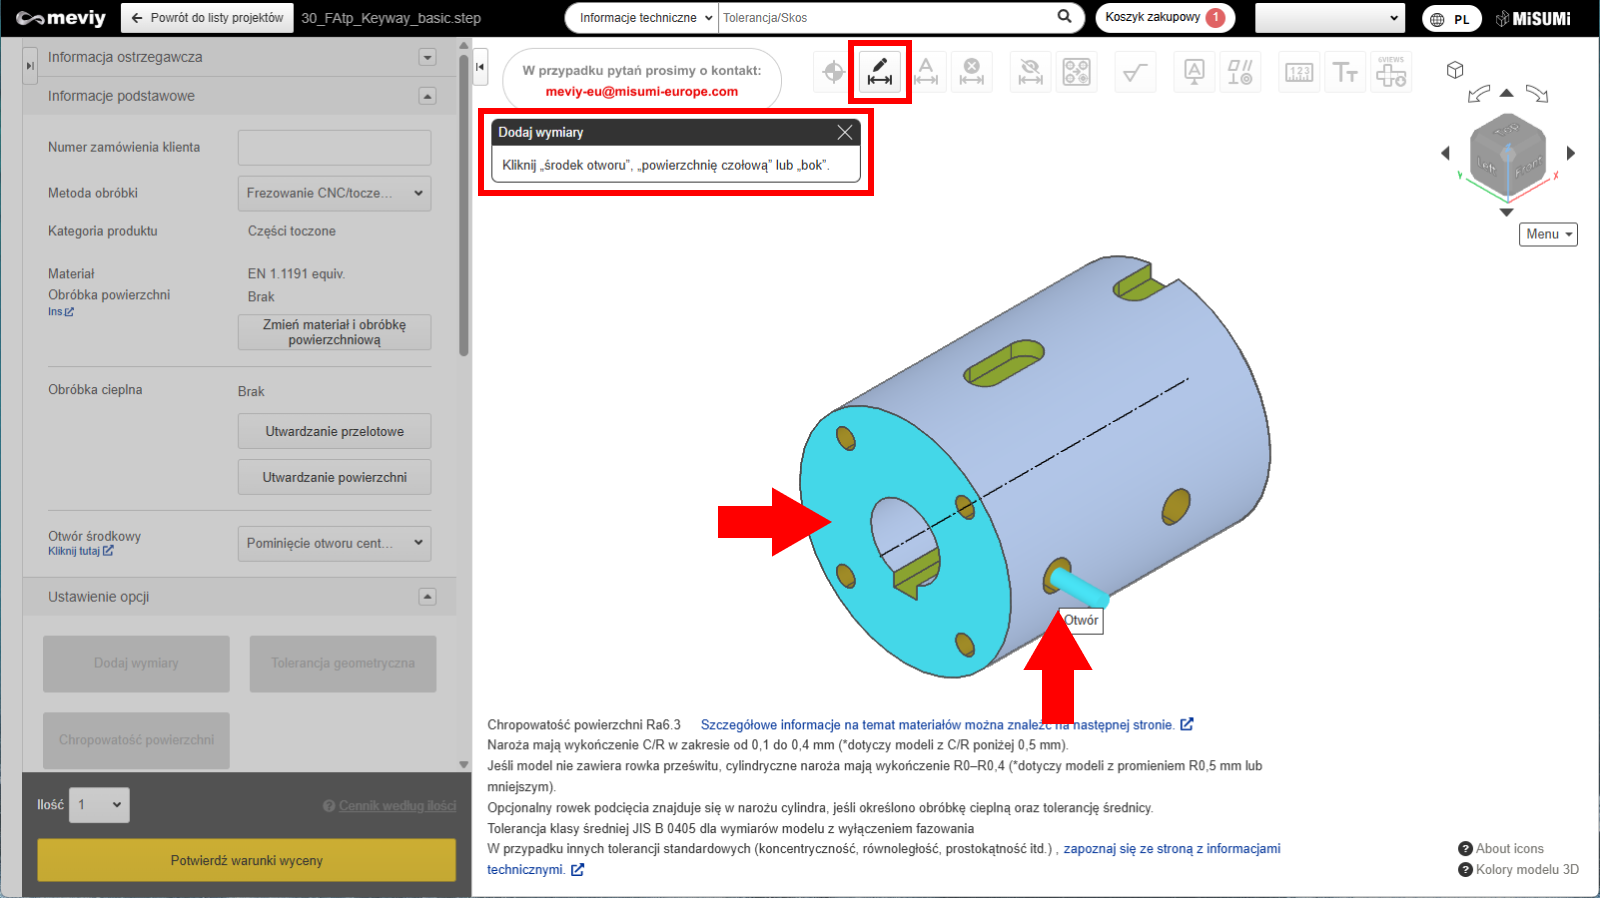The width and height of the screenshot is (1600, 900).
Task: Click the Numer zamówienia klienta input field
Action: pos(334,147)
